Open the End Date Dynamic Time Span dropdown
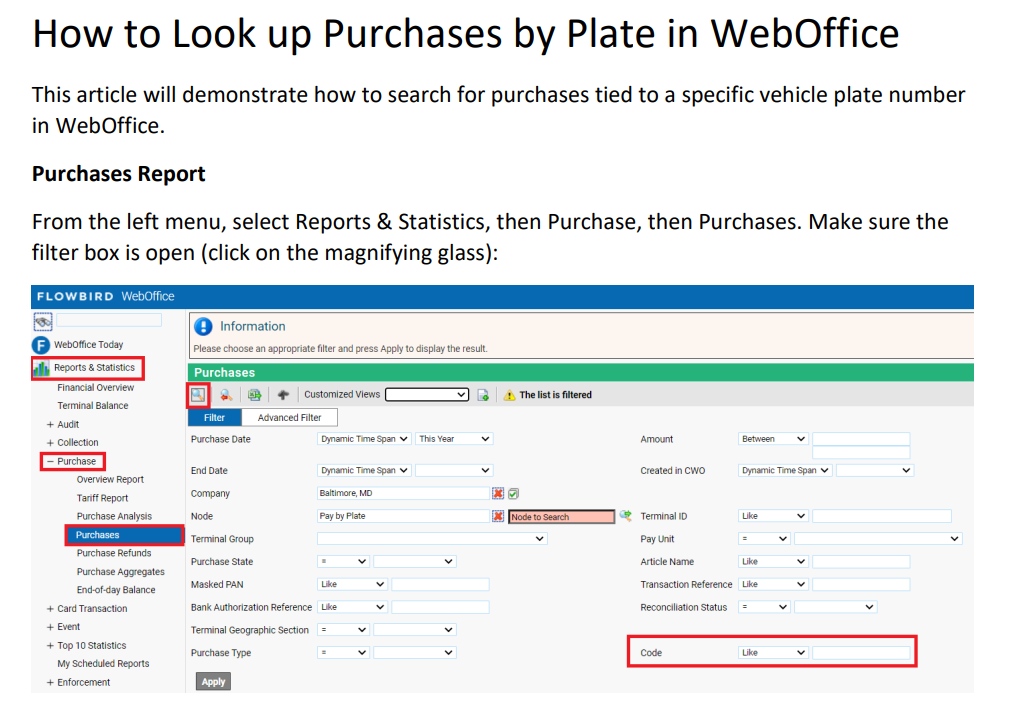This screenshot has width=1027, height=701. coord(364,470)
